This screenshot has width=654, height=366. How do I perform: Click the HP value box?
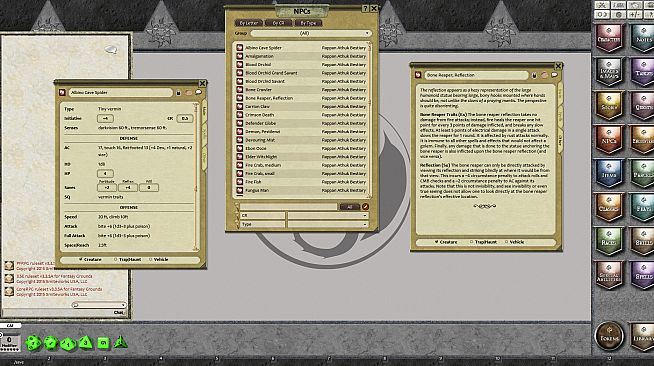click(x=105, y=173)
